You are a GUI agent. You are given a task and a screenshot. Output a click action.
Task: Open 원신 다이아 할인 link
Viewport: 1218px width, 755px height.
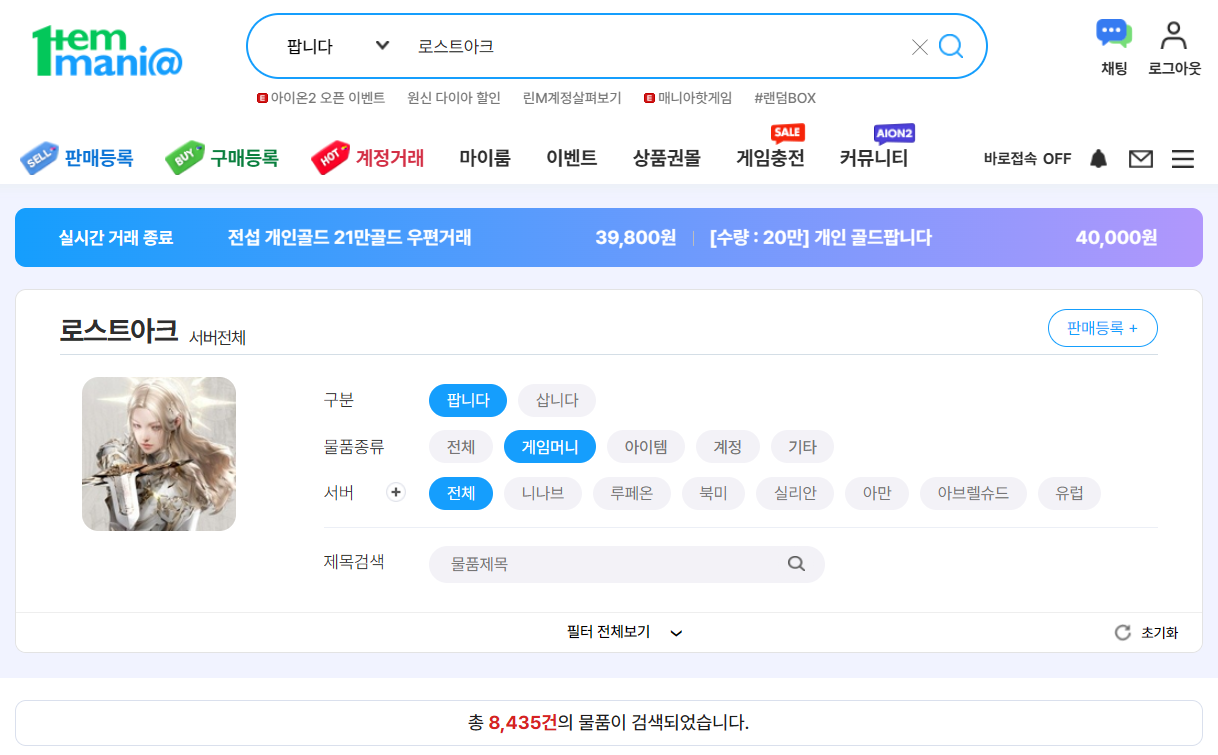(x=454, y=98)
